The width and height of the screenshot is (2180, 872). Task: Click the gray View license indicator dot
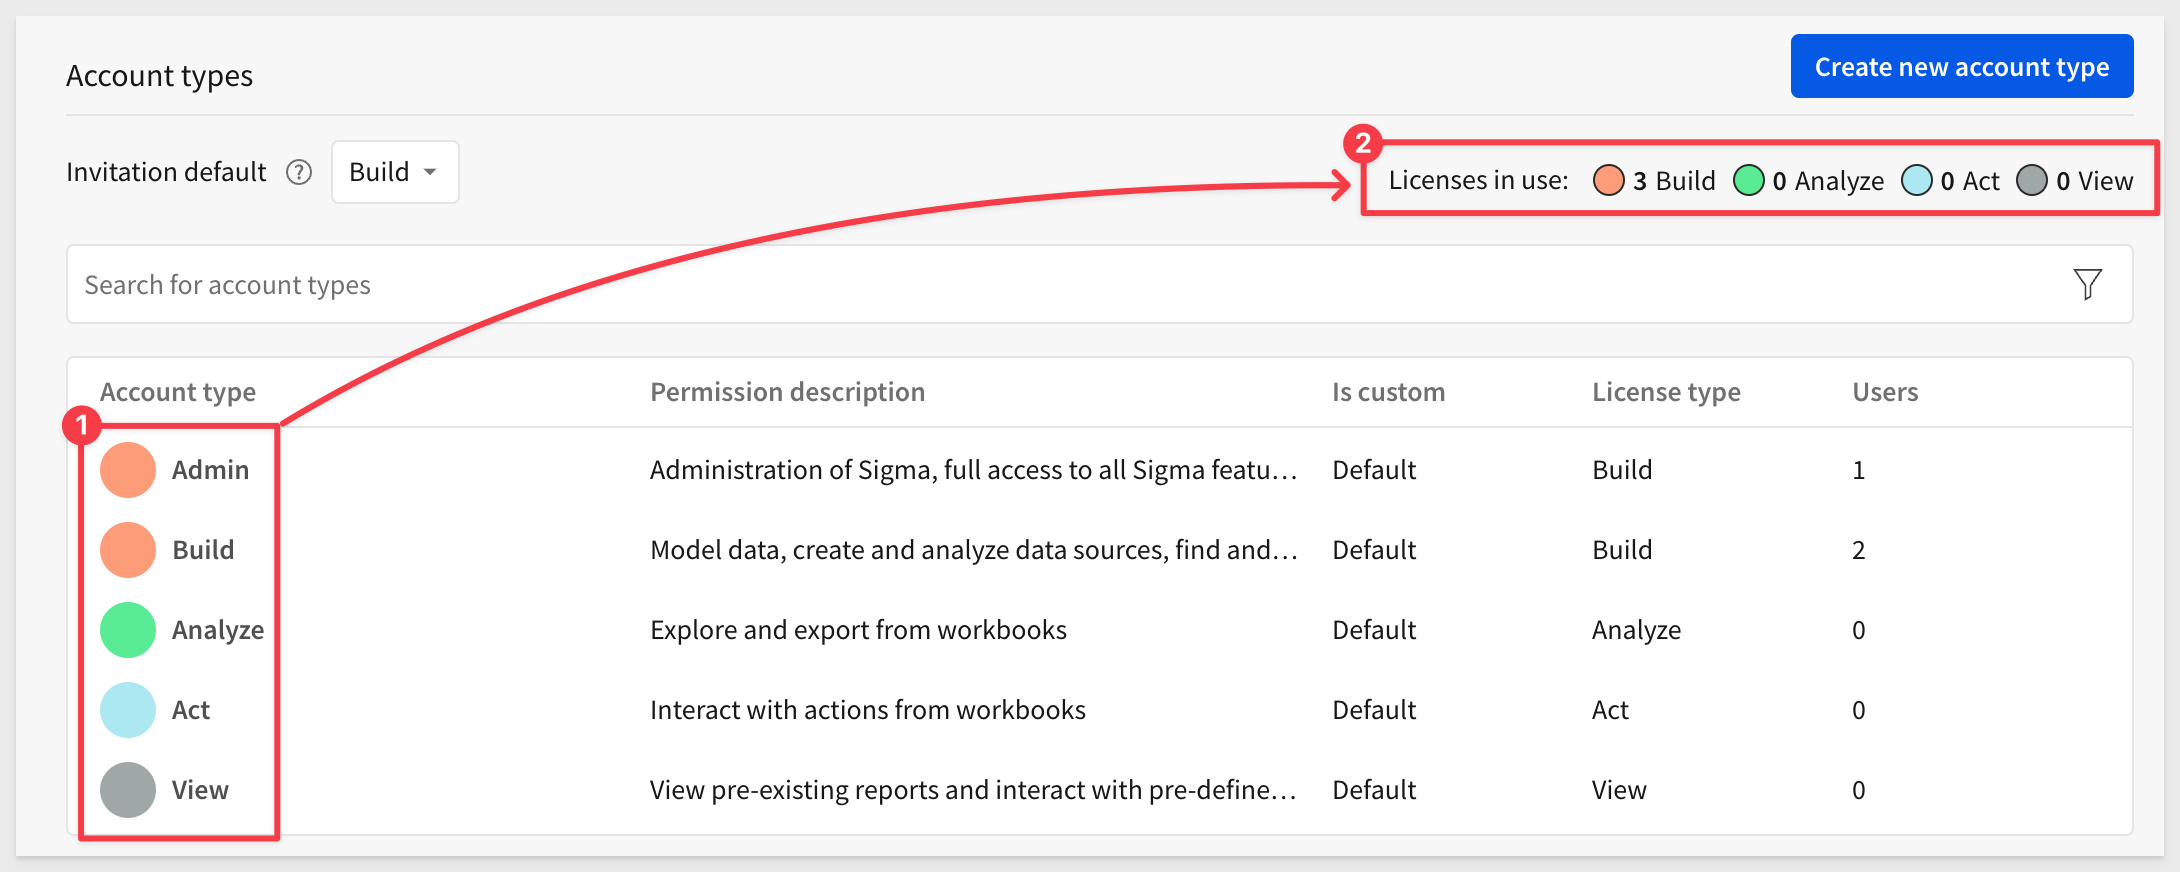point(2032,180)
